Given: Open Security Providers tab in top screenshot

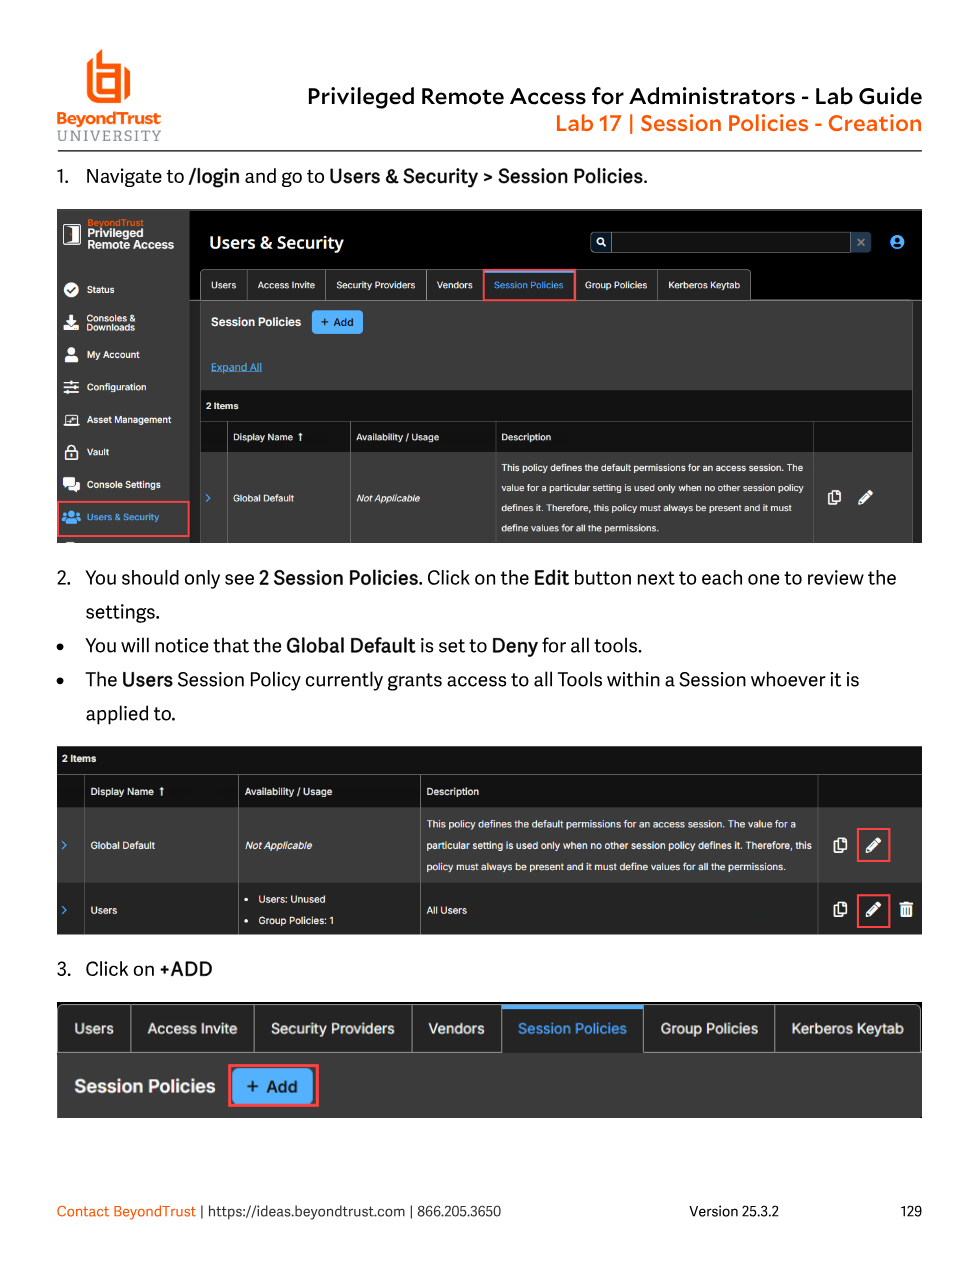Looking at the screenshot, I should point(376,285).
